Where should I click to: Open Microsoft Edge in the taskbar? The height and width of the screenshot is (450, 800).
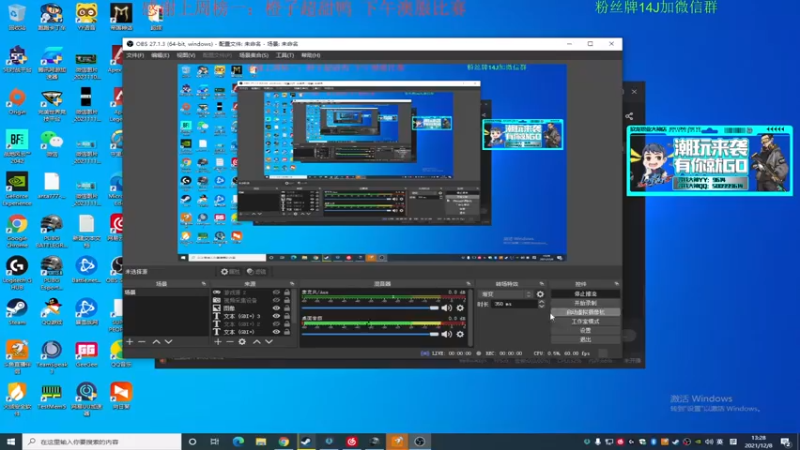pyautogui.click(x=238, y=441)
